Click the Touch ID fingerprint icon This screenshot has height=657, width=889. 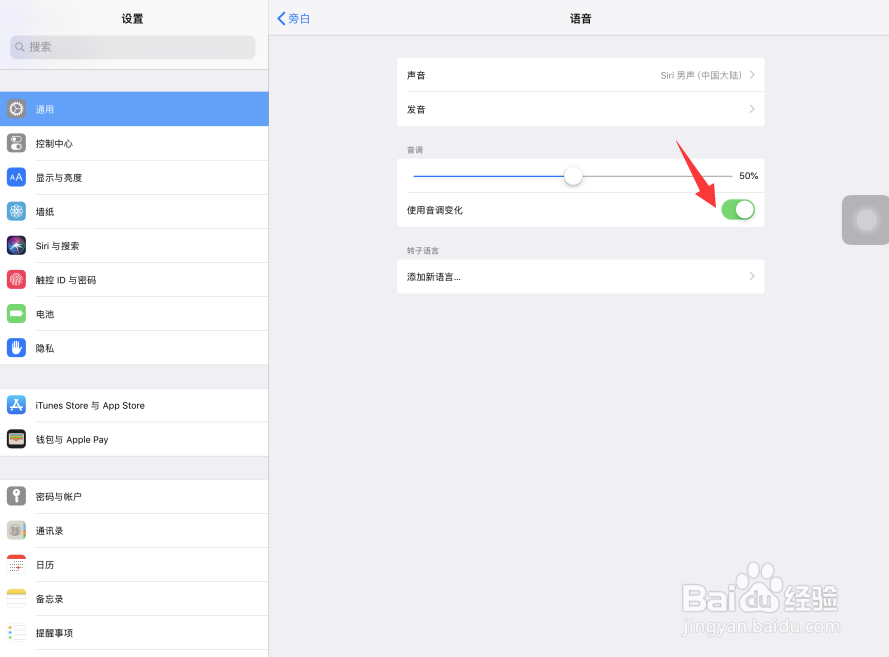(x=16, y=279)
